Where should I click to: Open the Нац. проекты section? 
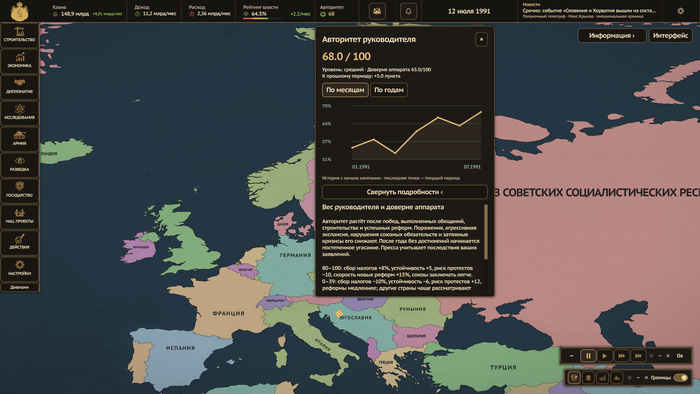19,216
